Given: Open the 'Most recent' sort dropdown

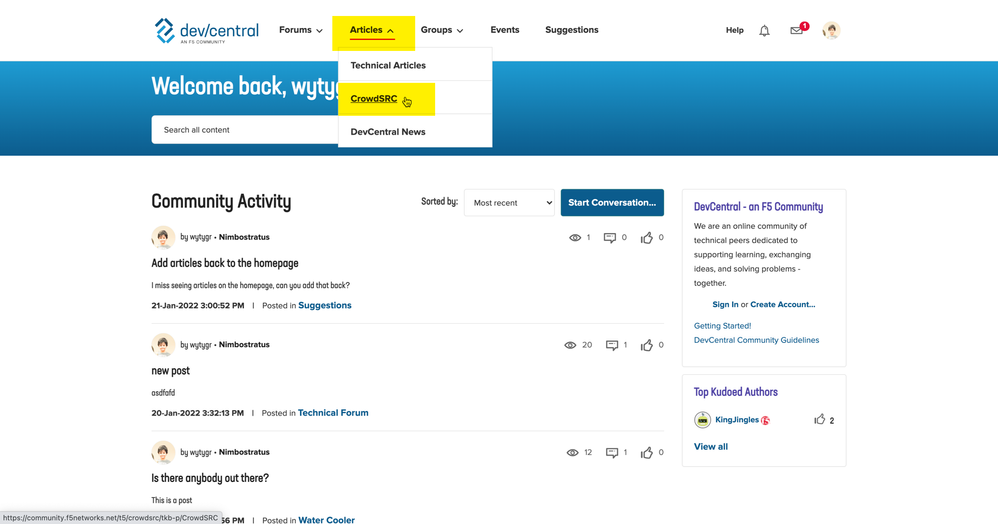Looking at the screenshot, I should tap(509, 202).
